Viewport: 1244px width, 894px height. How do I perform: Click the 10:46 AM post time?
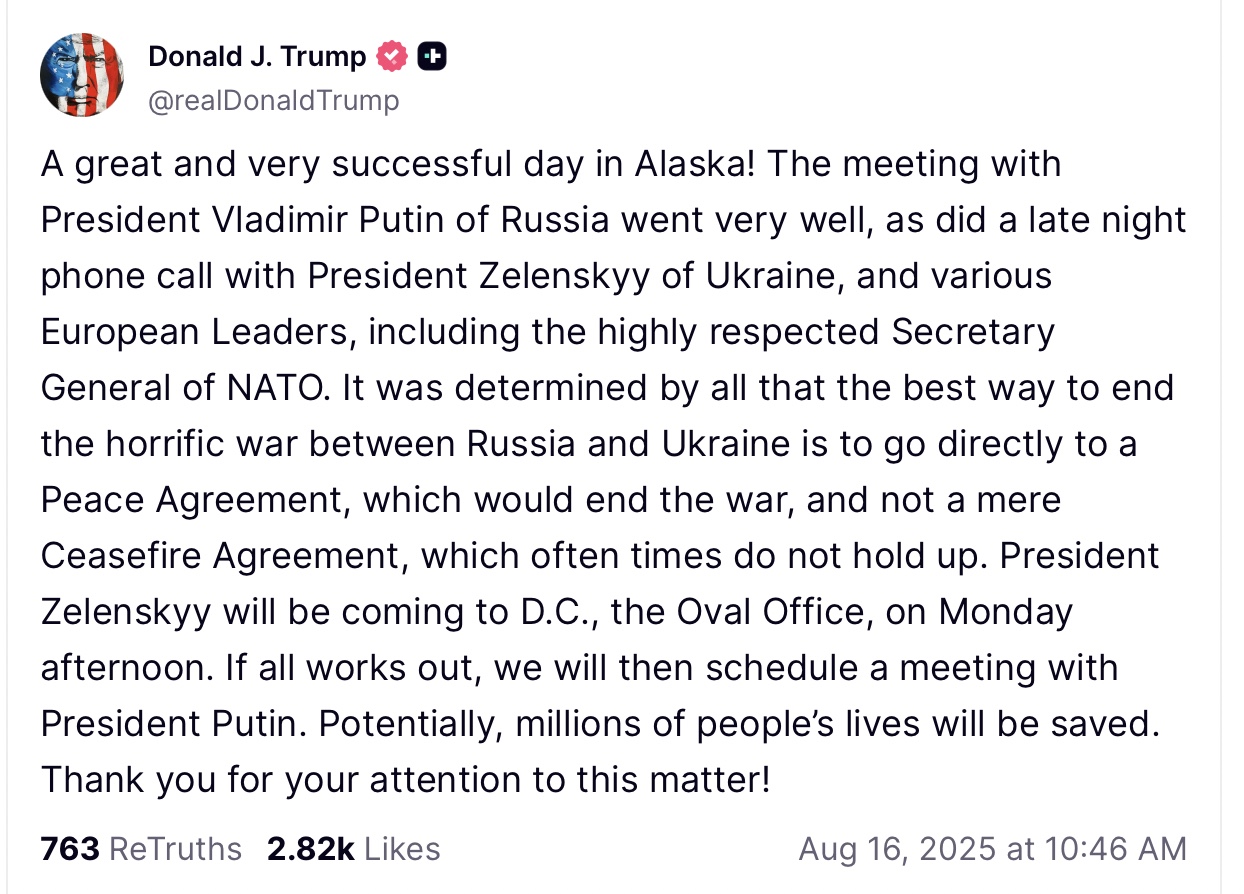point(1114,849)
